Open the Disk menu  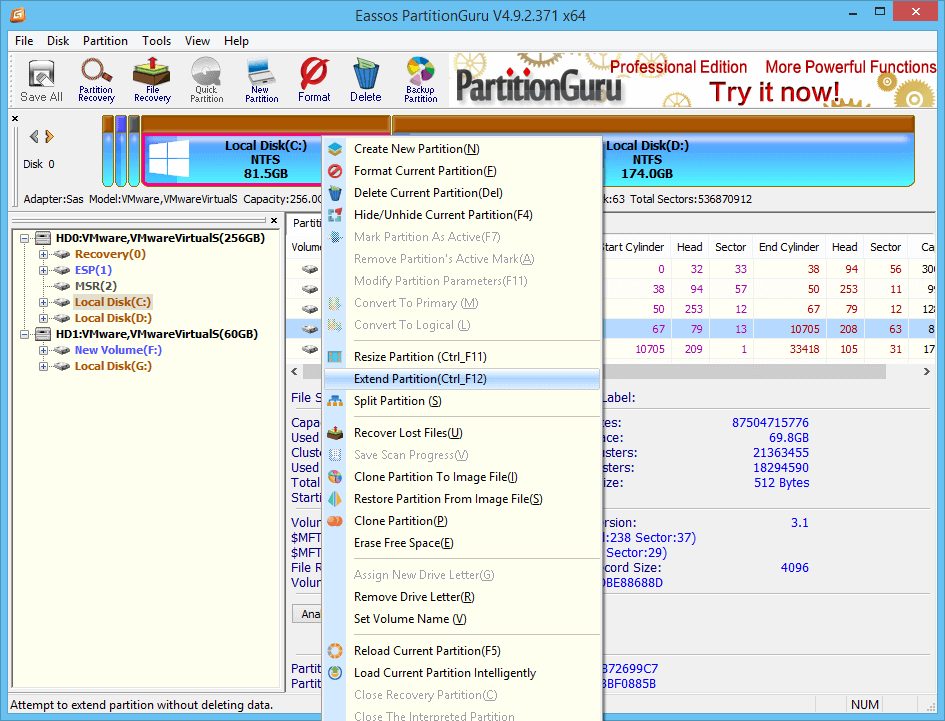pyautogui.click(x=58, y=41)
